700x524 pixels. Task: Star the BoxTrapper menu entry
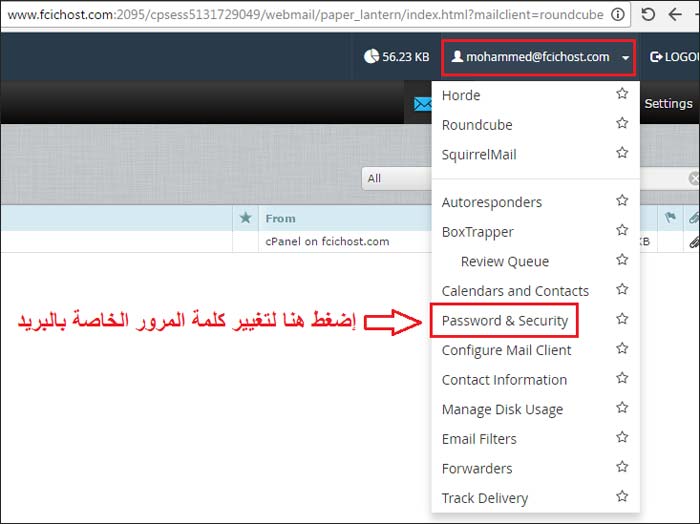click(622, 230)
